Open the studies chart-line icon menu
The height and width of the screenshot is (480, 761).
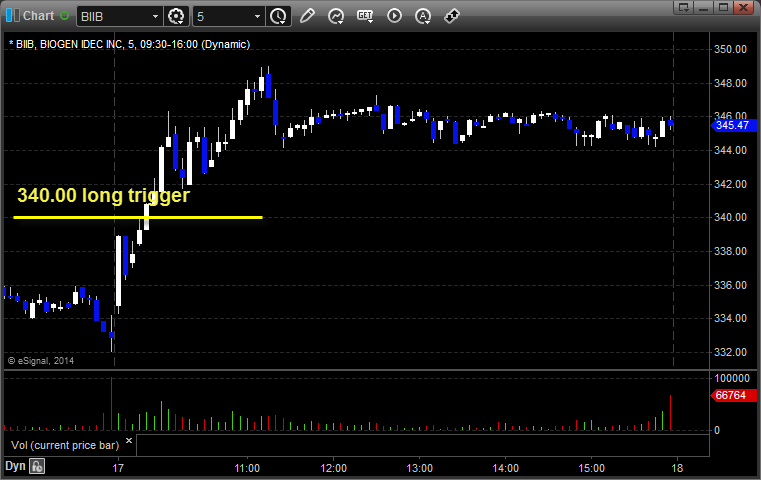point(336,16)
